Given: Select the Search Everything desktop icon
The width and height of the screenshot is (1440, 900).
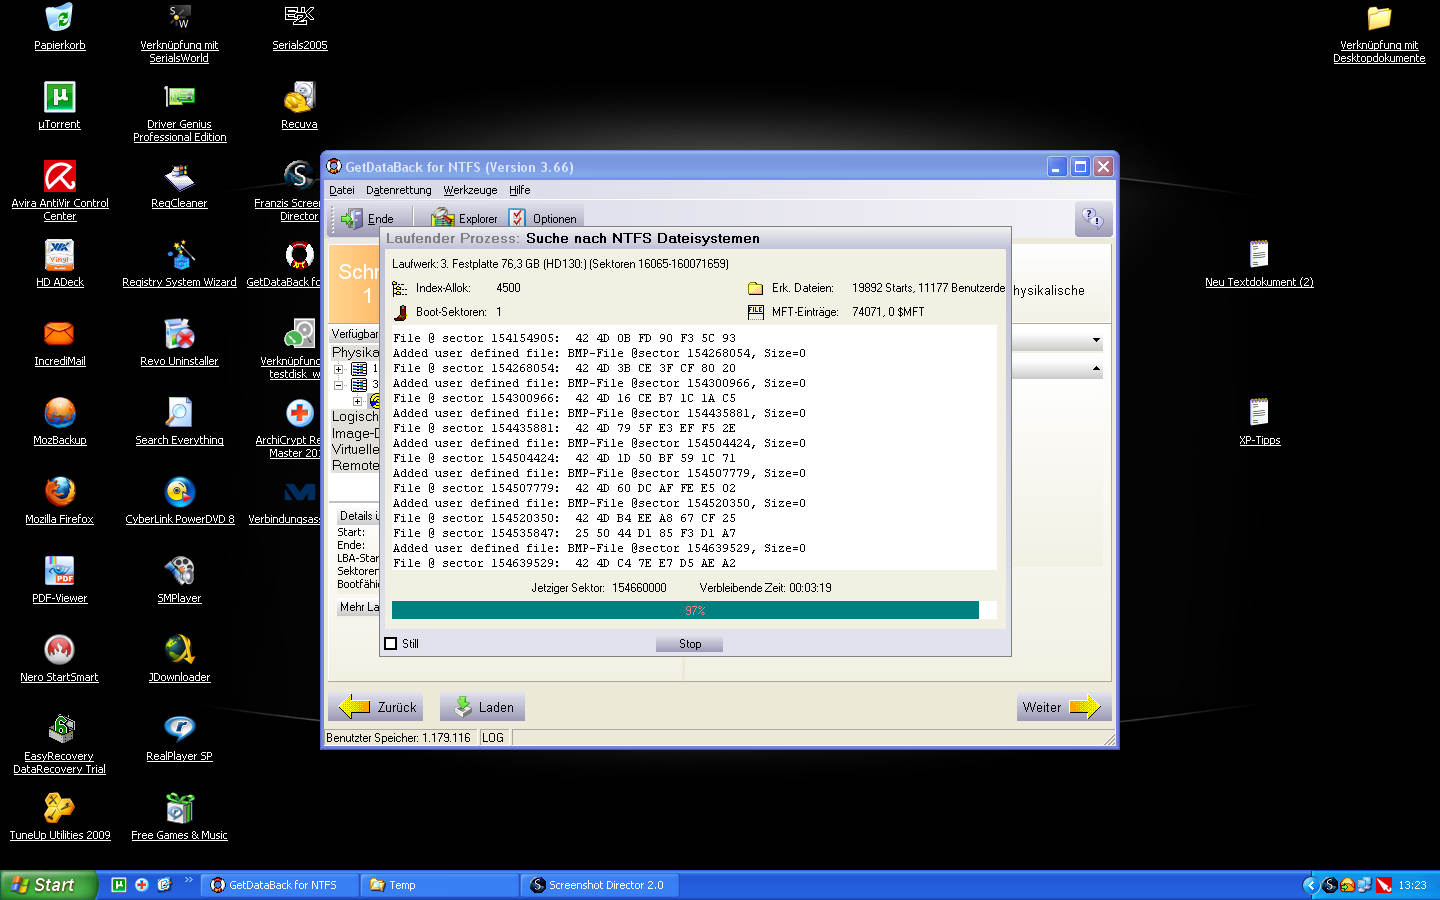Looking at the screenshot, I should tap(180, 413).
